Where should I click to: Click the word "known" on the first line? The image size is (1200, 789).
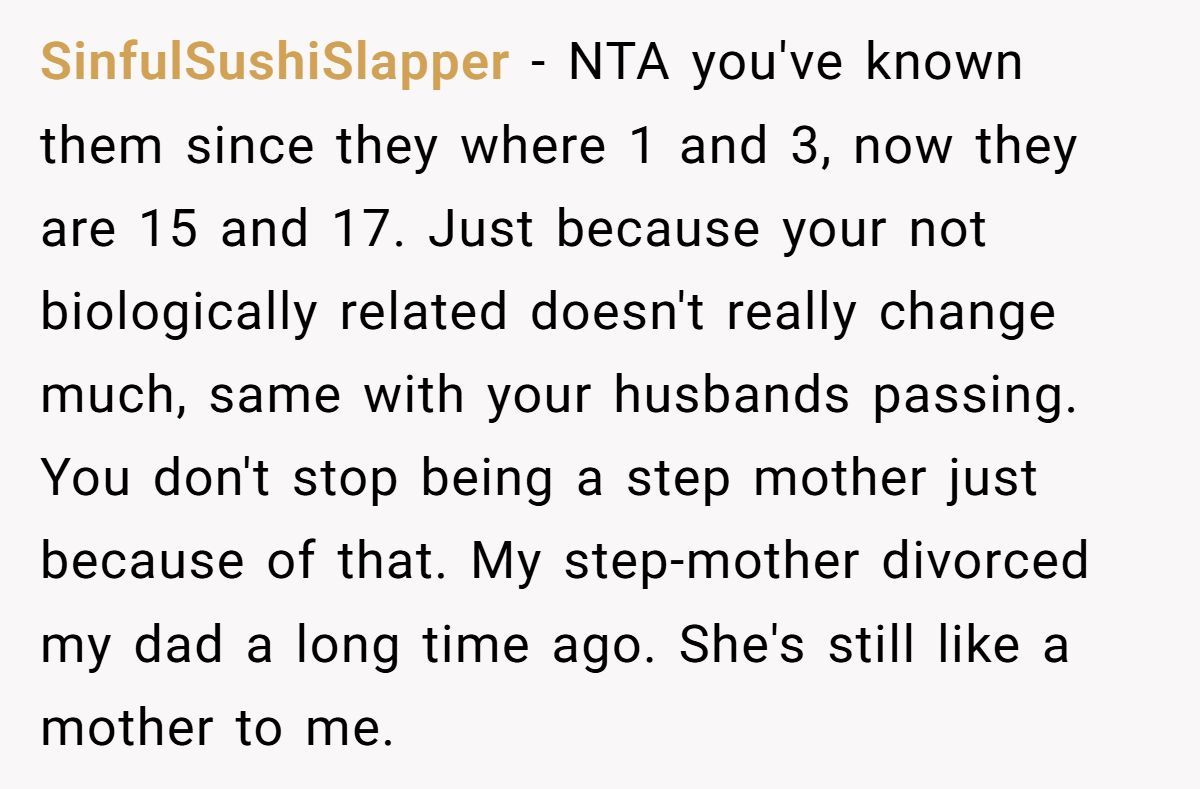[944, 63]
